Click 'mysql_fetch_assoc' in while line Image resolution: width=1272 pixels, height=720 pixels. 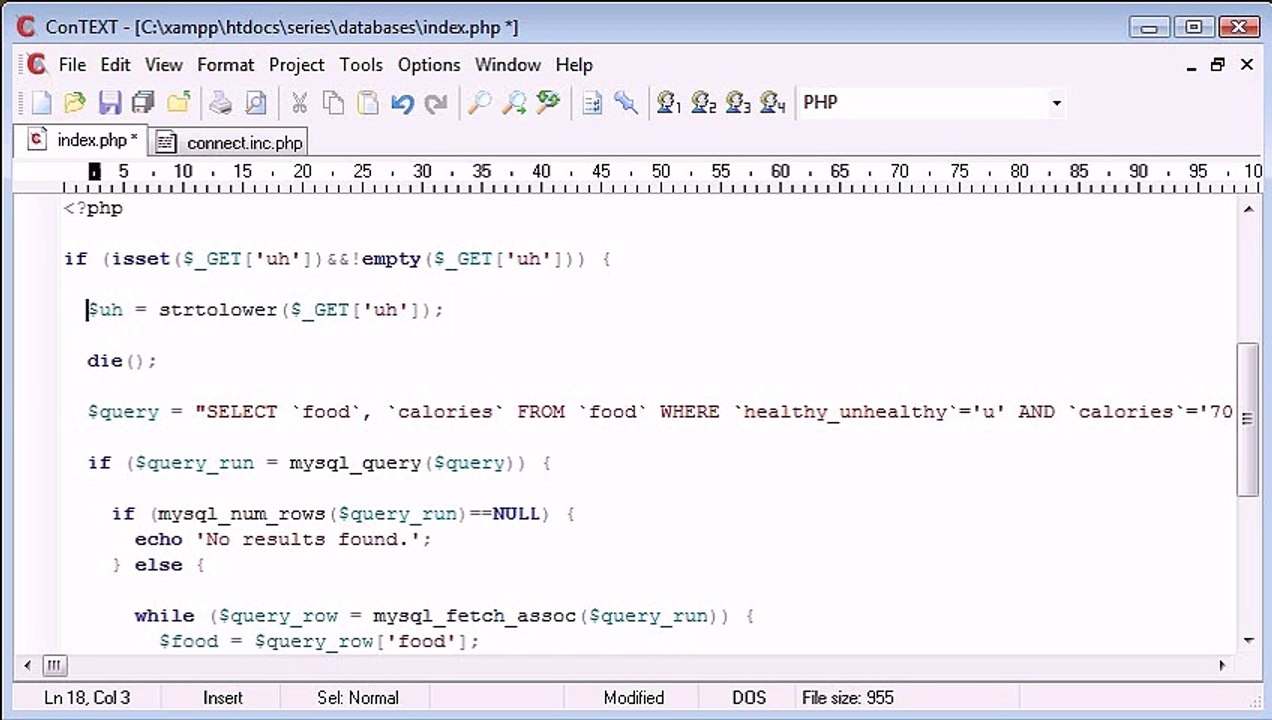[476, 615]
